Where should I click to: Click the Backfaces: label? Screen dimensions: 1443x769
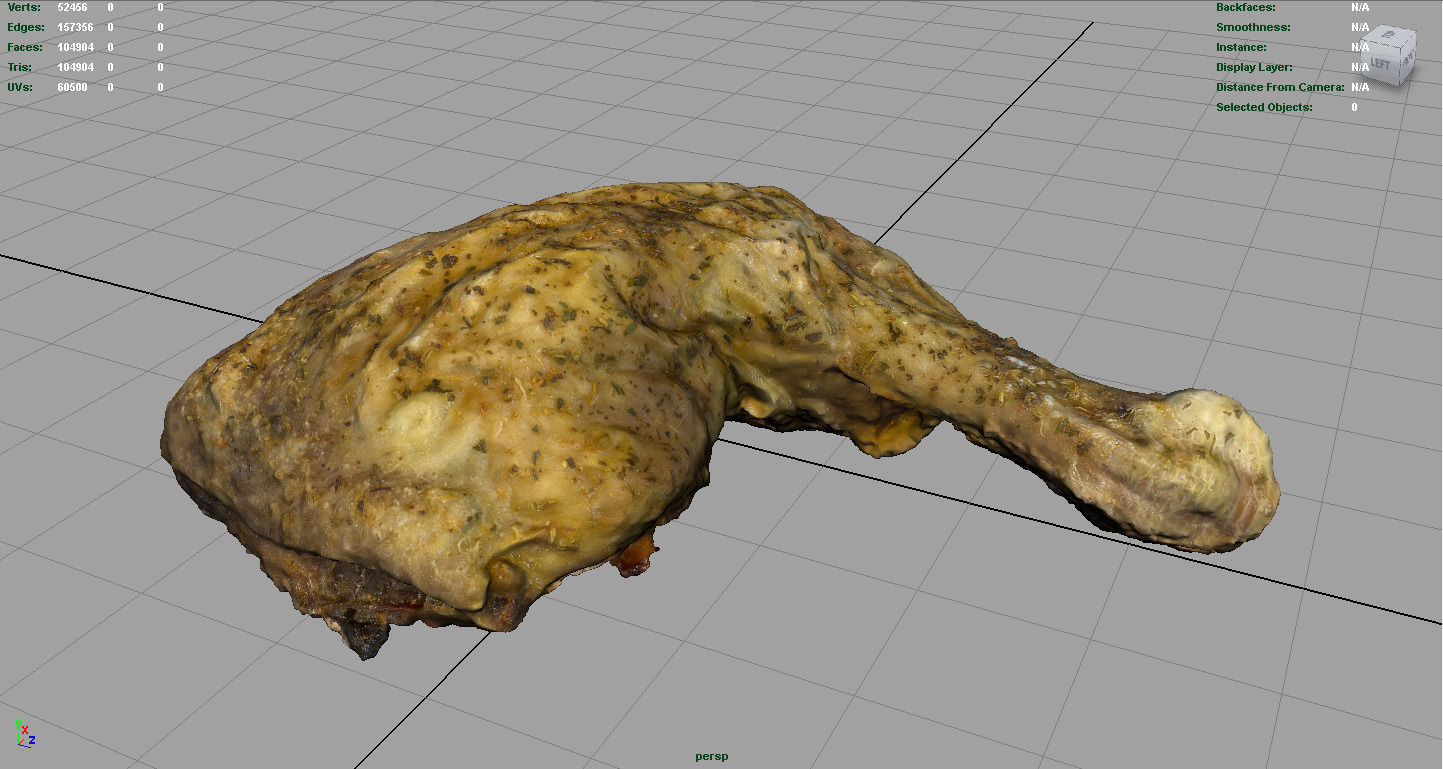[1246, 7]
